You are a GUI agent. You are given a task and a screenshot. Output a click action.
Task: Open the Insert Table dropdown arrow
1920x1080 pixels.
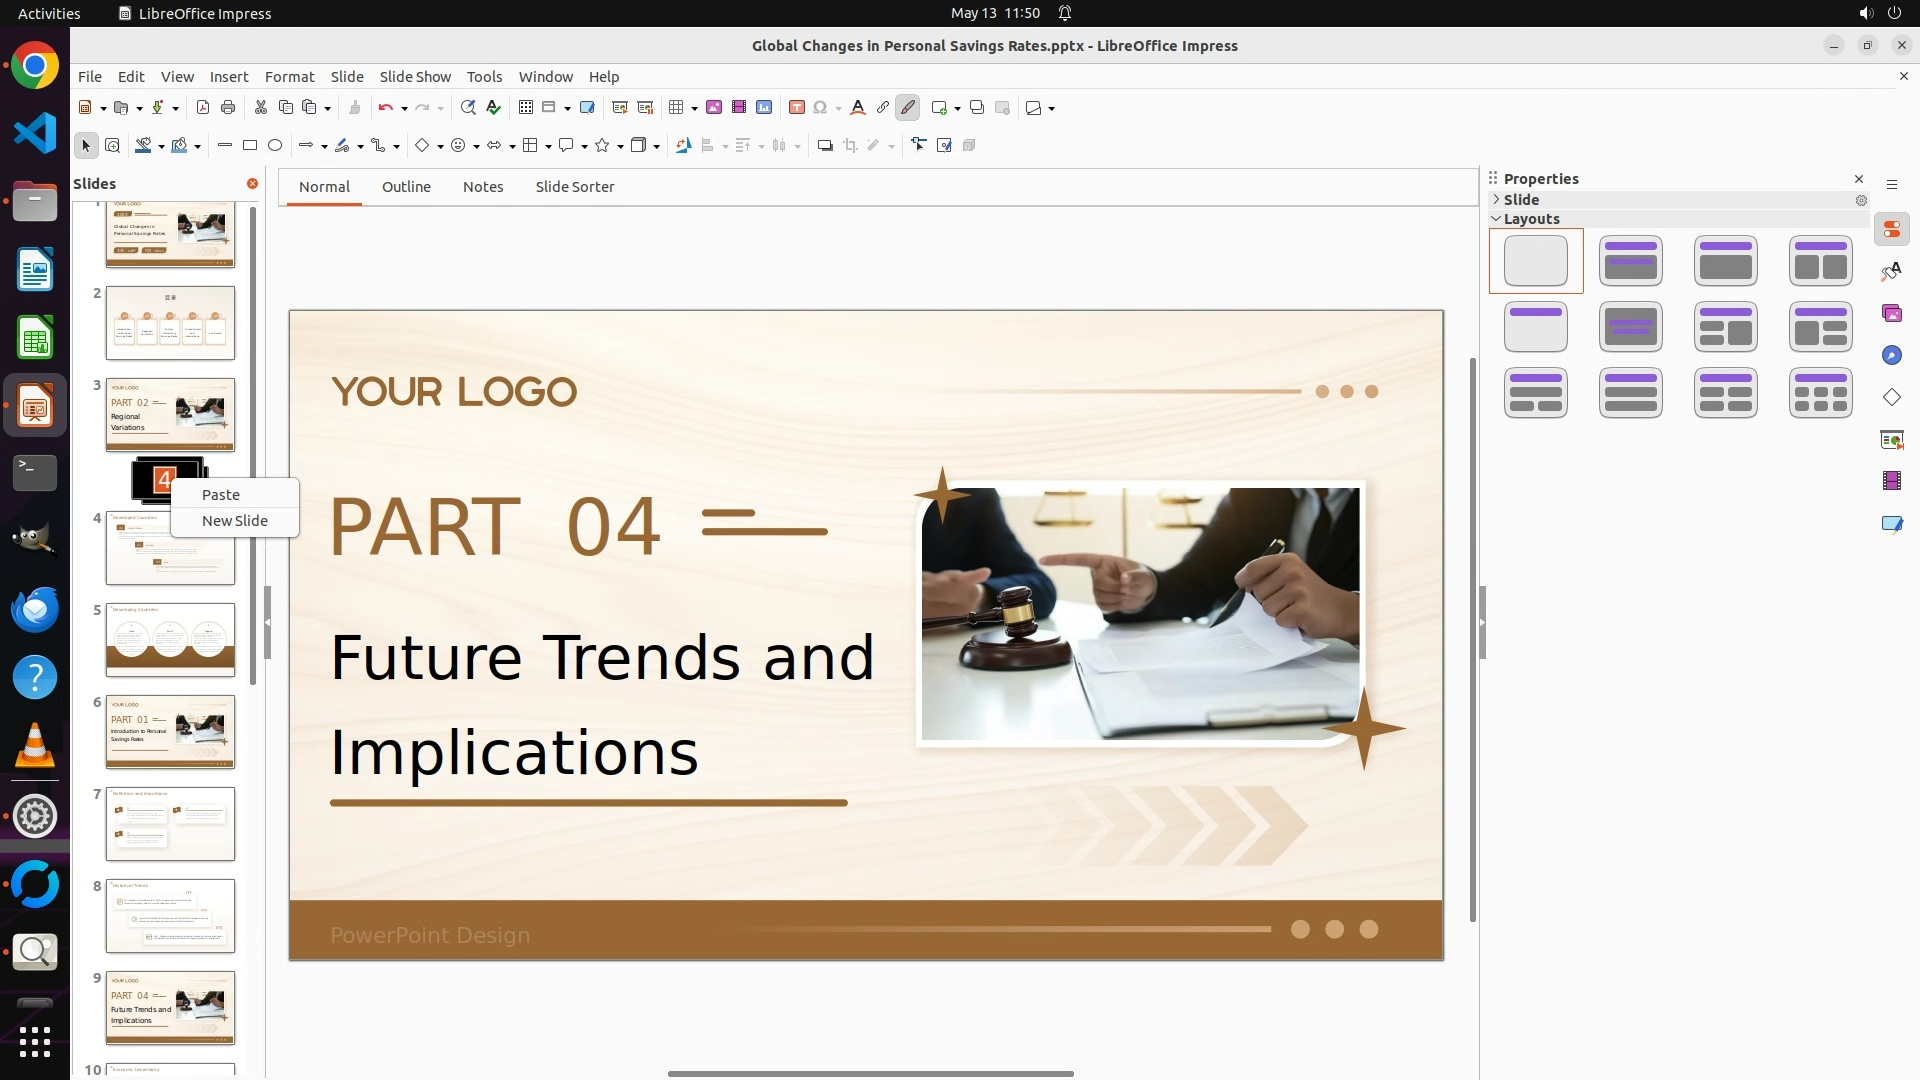coord(694,108)
